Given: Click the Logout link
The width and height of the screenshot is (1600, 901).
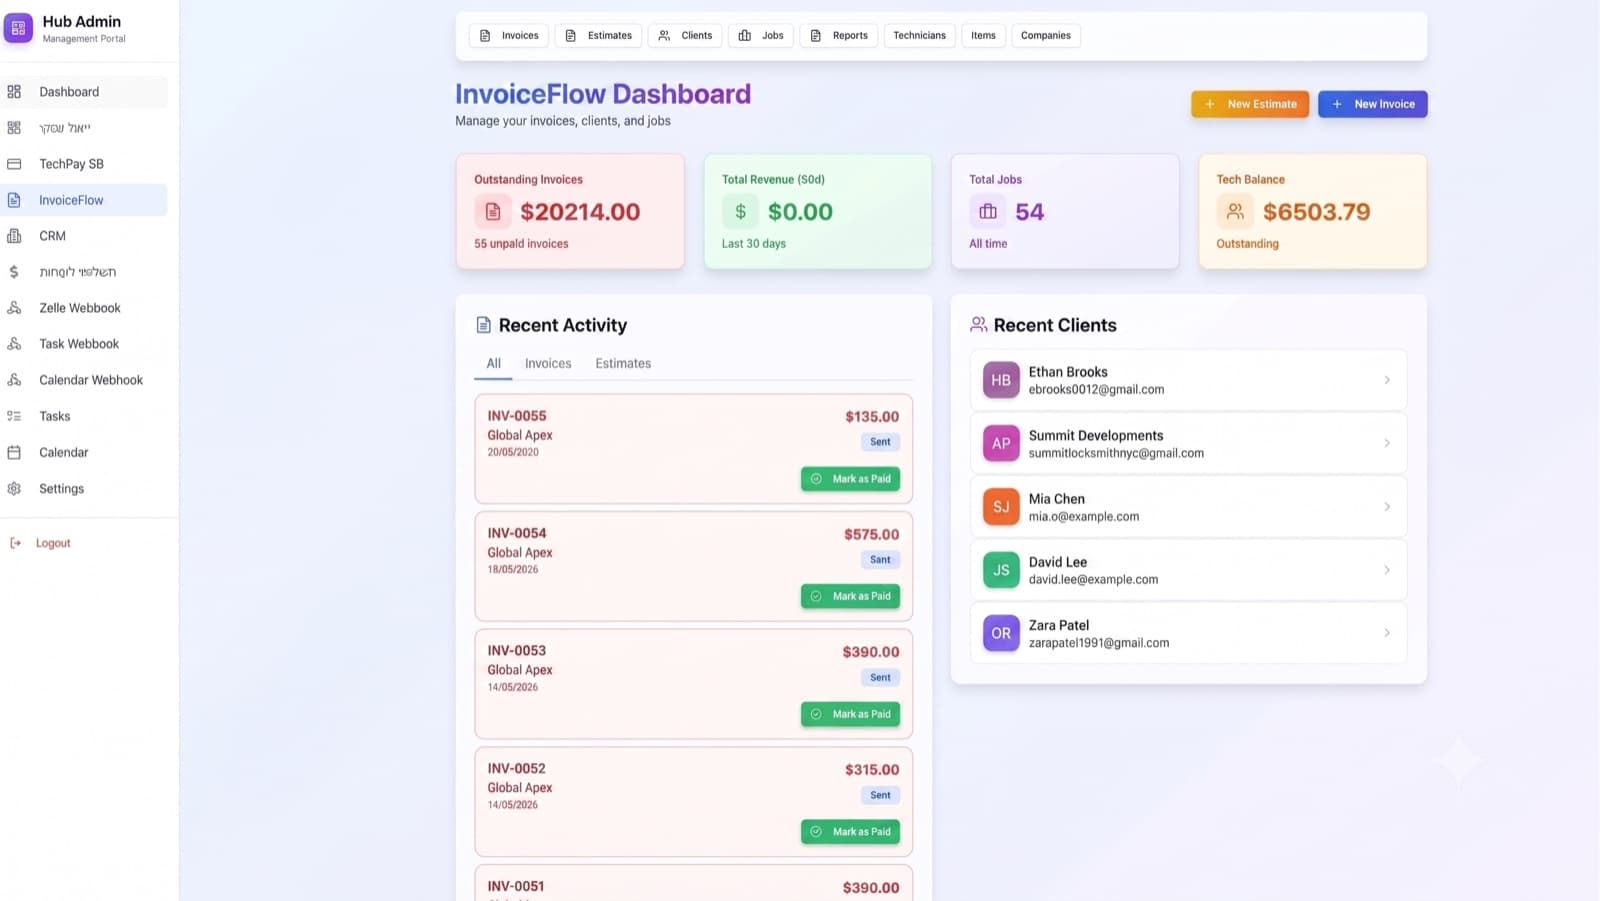Looking at the screenshot, I should point(53,543).
